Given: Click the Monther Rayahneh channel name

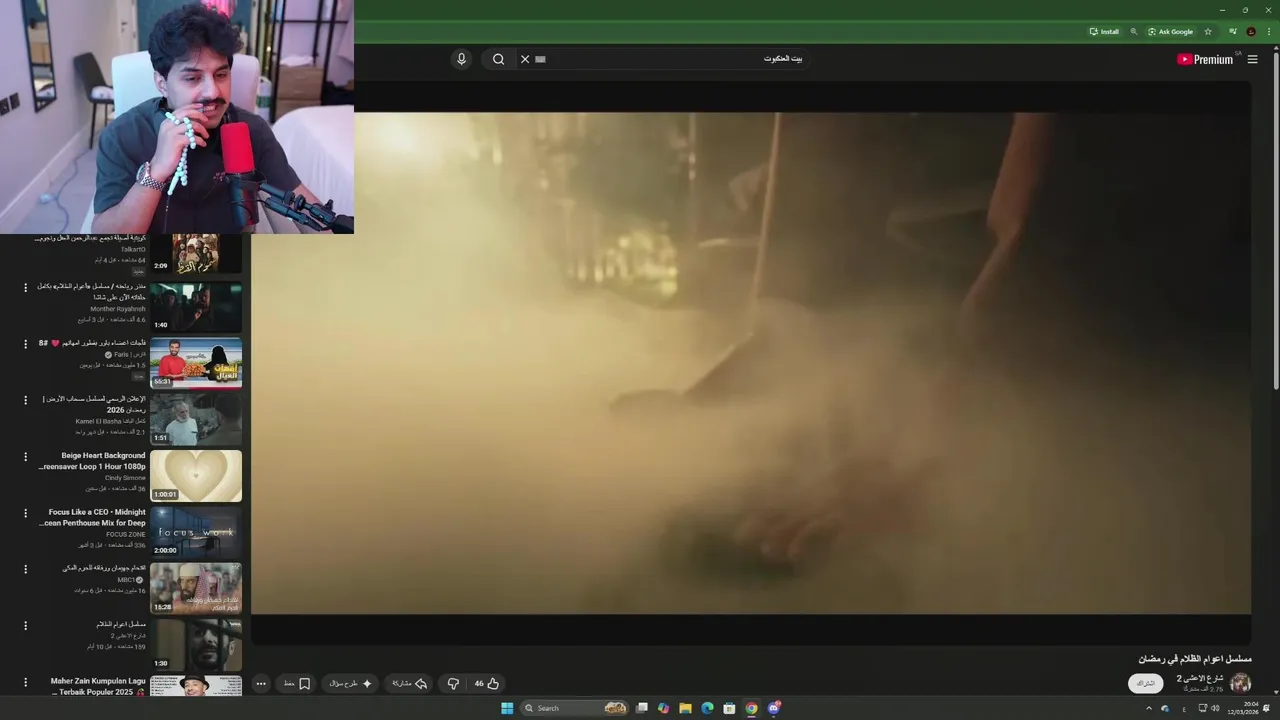Looking at the screenshot, I should (118, 309).
